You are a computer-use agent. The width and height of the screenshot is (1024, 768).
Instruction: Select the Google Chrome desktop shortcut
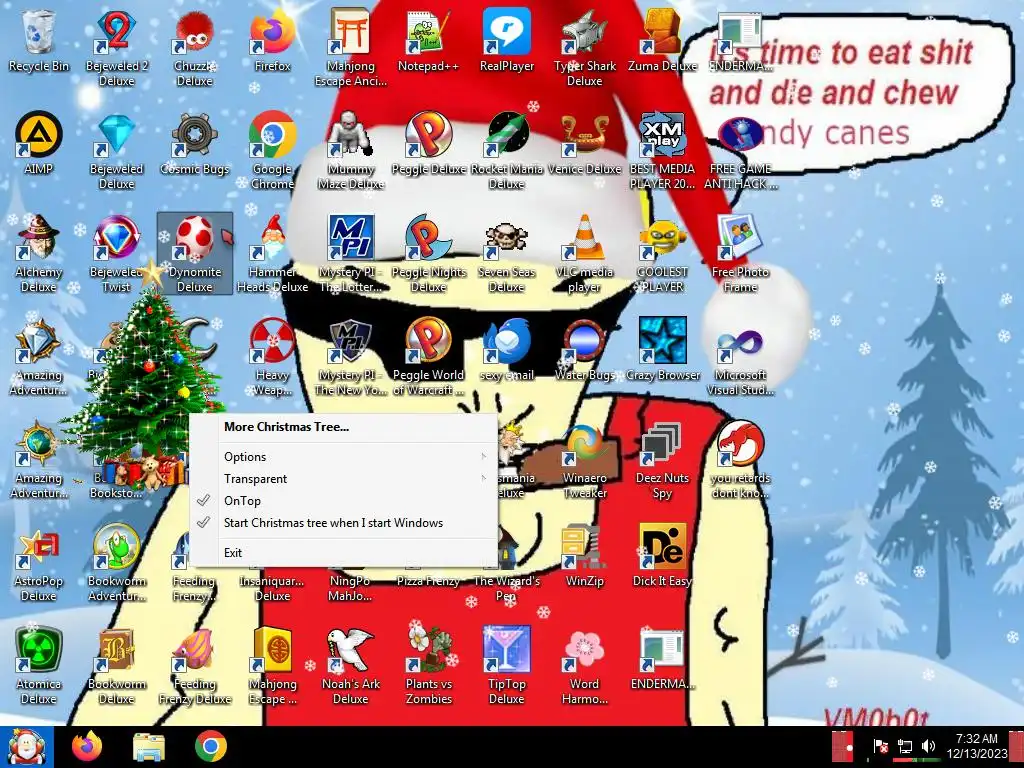click(272, 150)
